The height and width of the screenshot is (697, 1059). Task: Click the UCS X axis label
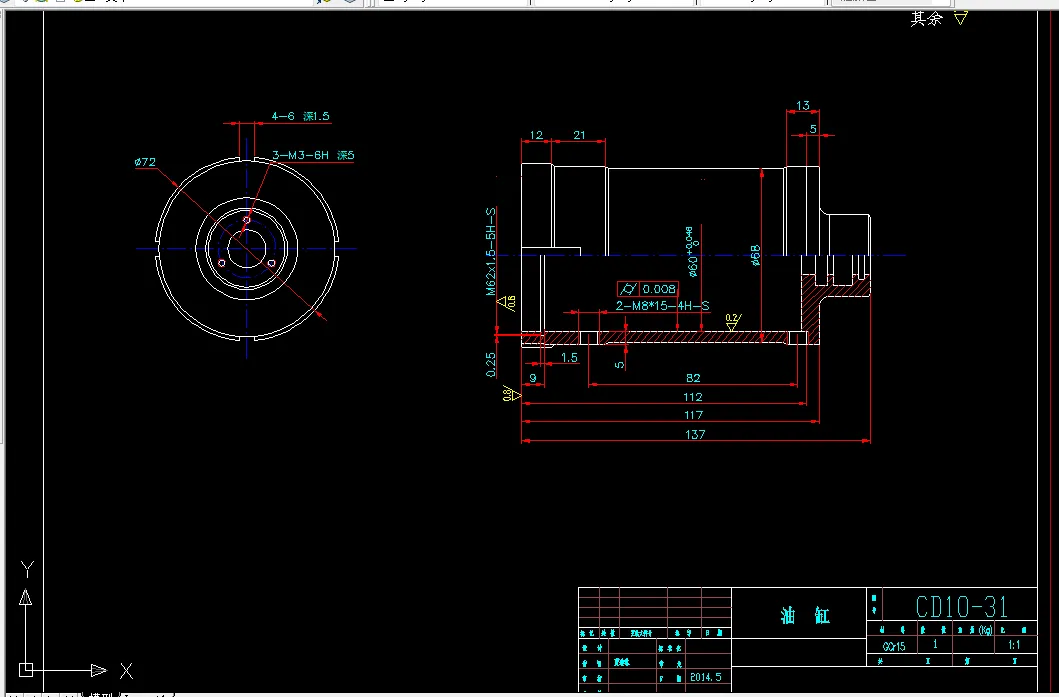tap(126, 671)
